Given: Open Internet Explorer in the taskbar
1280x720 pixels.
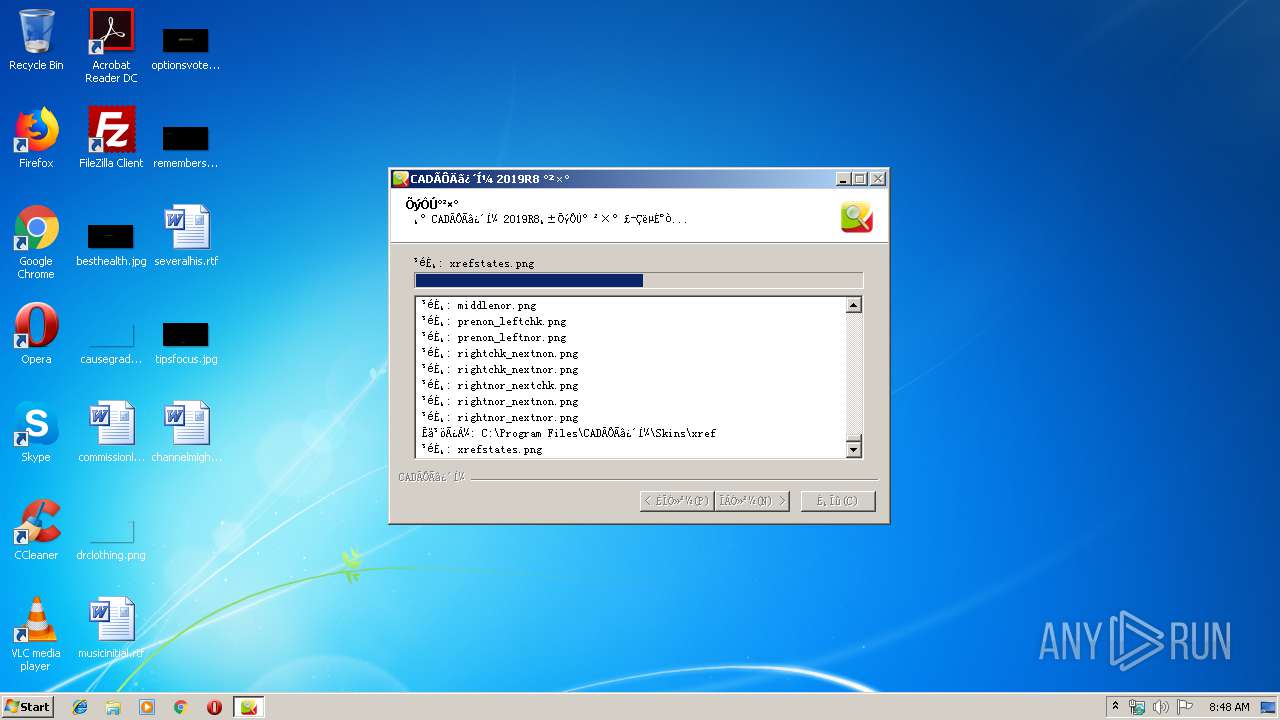Looking at the screenshot, I should click(x=80, y=707).
